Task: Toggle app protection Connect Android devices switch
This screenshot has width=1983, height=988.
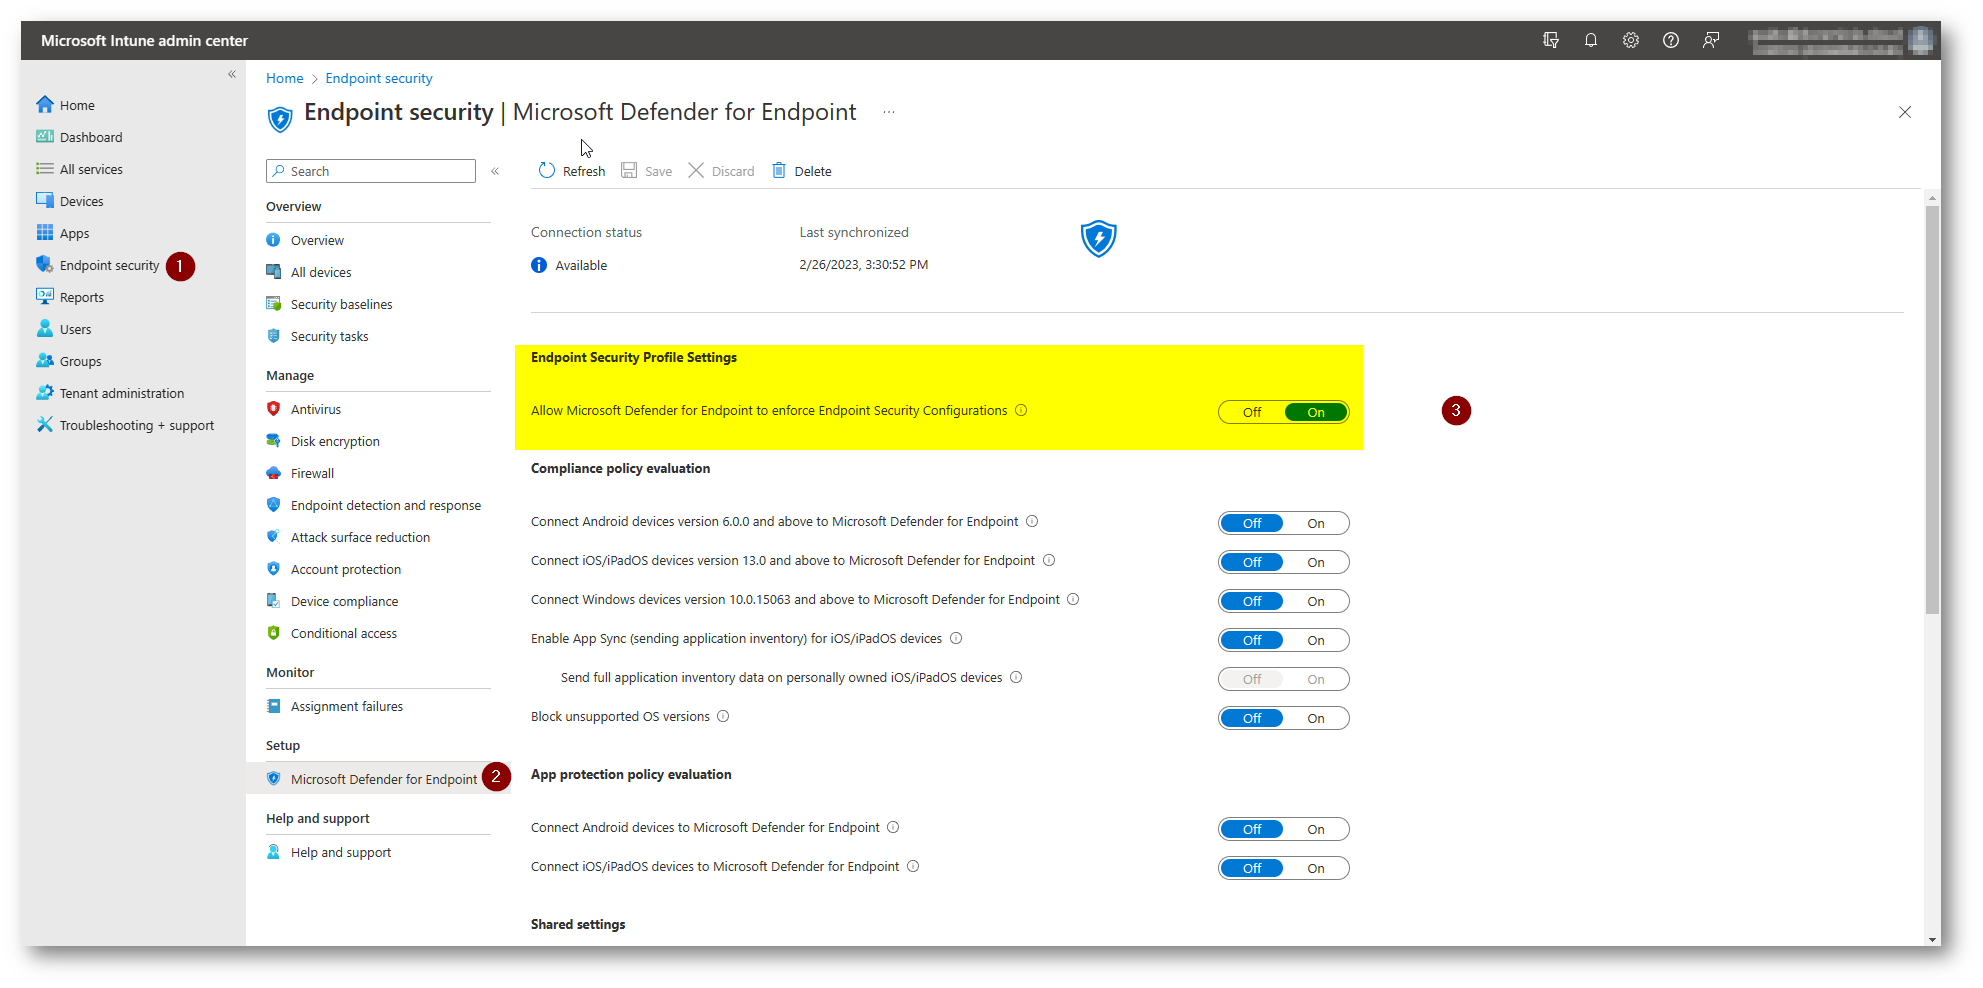Action: coord(1284,829)
